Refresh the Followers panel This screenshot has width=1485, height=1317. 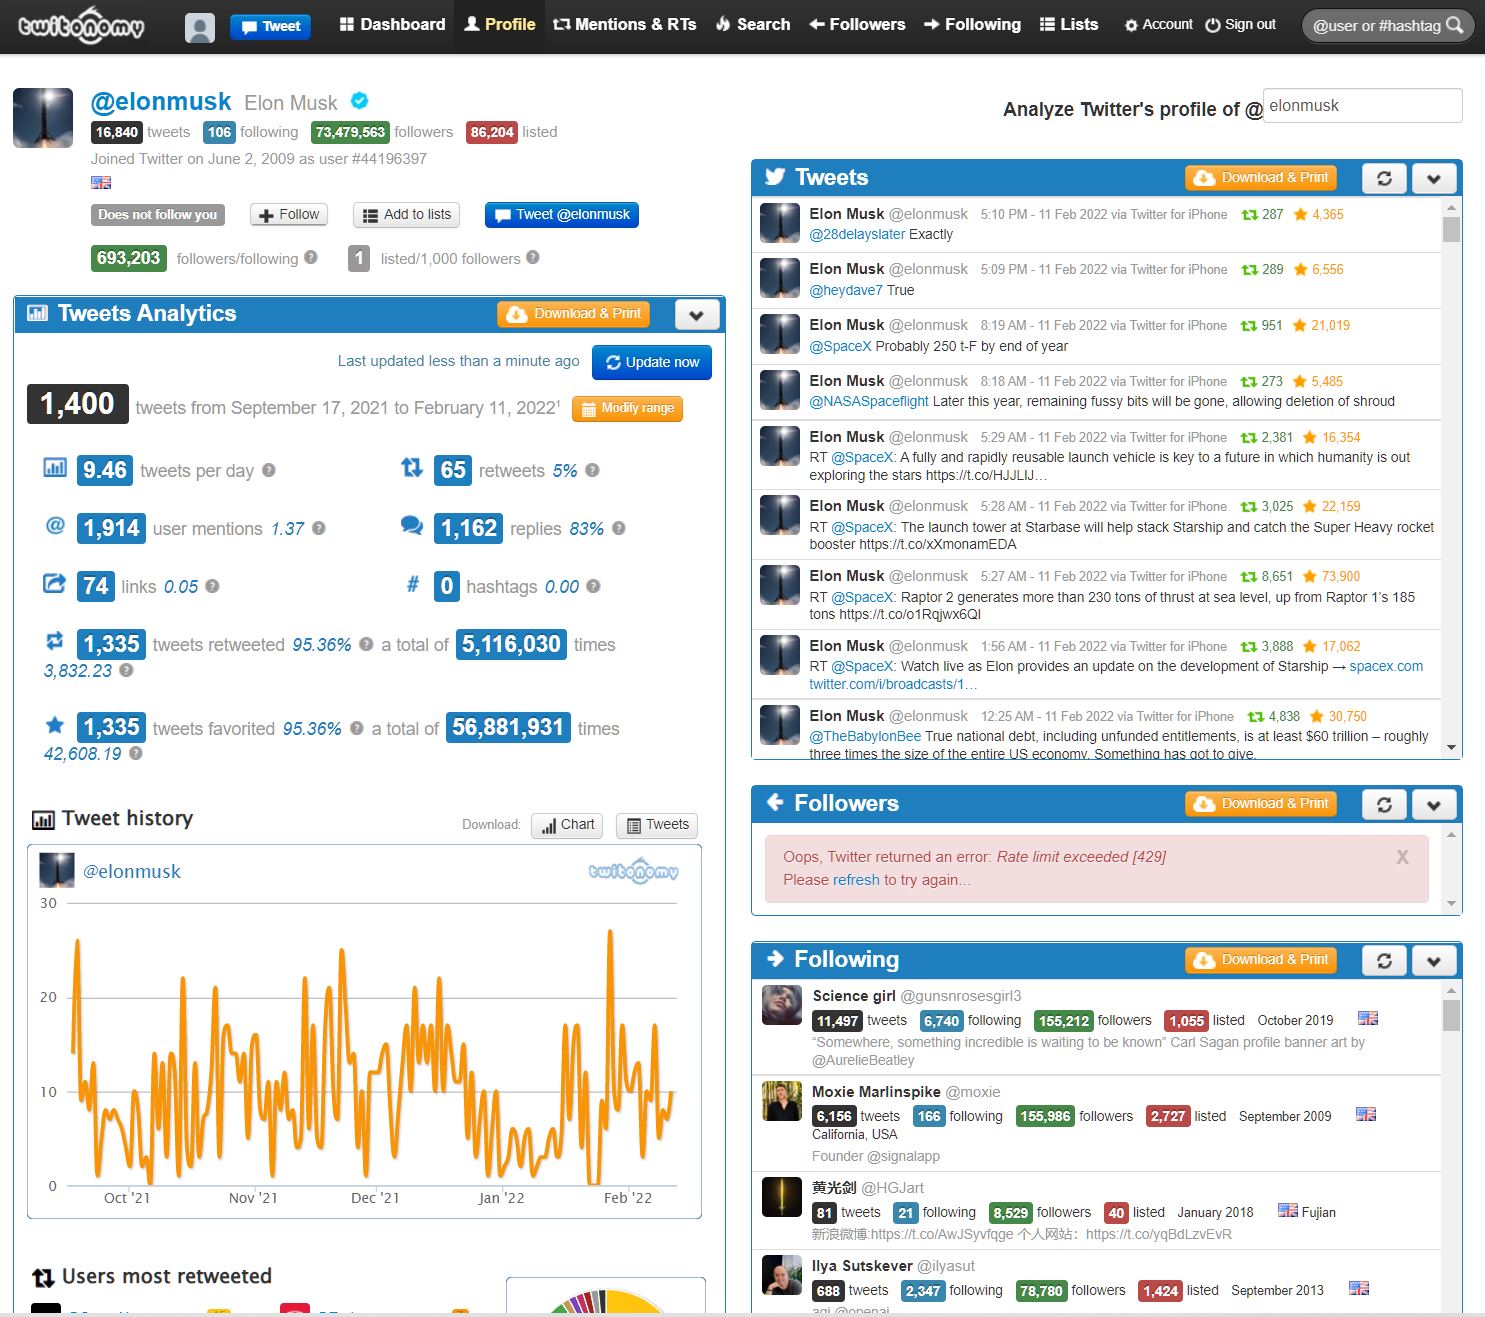[1384, 804]
